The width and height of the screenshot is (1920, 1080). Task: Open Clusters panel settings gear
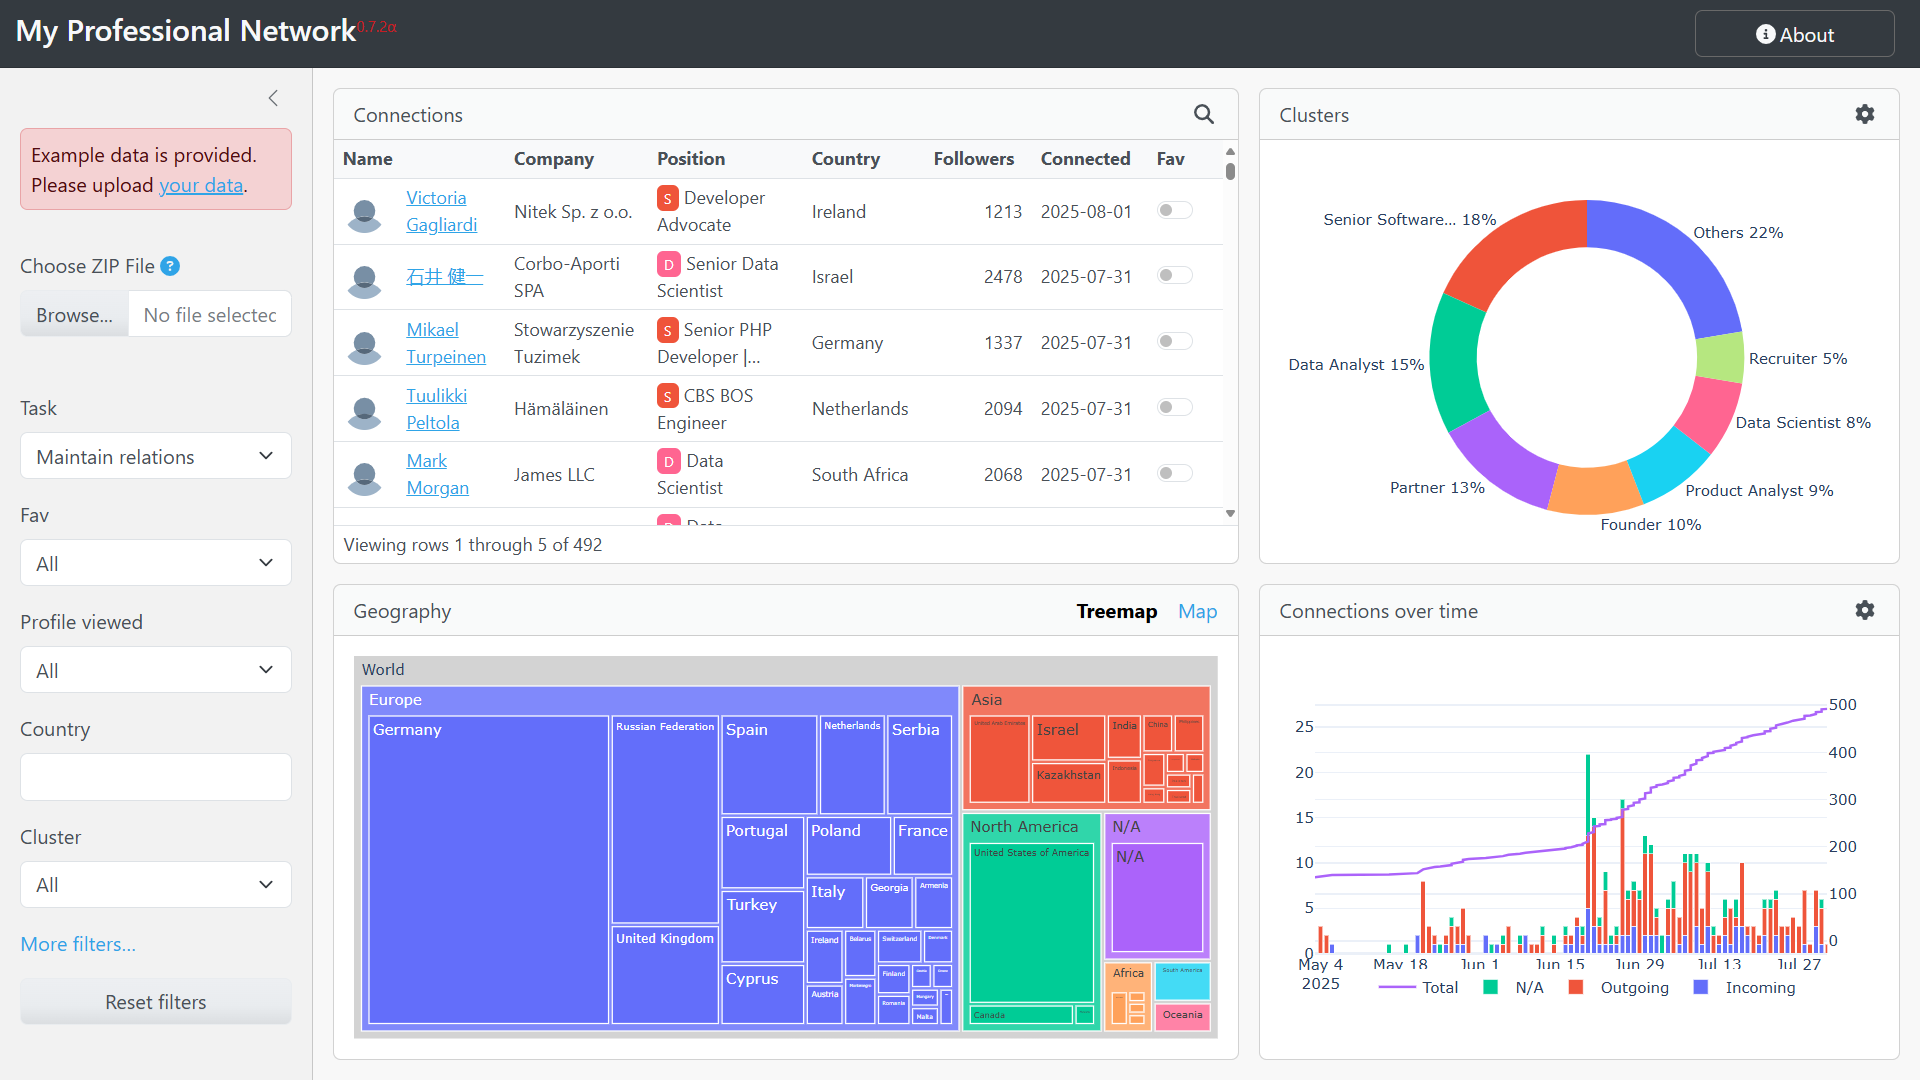[x=1865, y=114]
